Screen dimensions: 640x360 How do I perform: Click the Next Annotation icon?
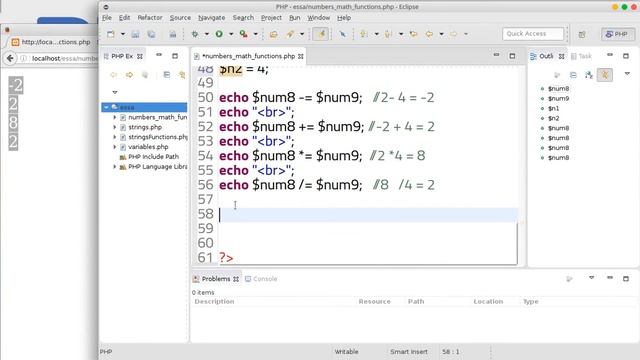[x=363, y=34]
